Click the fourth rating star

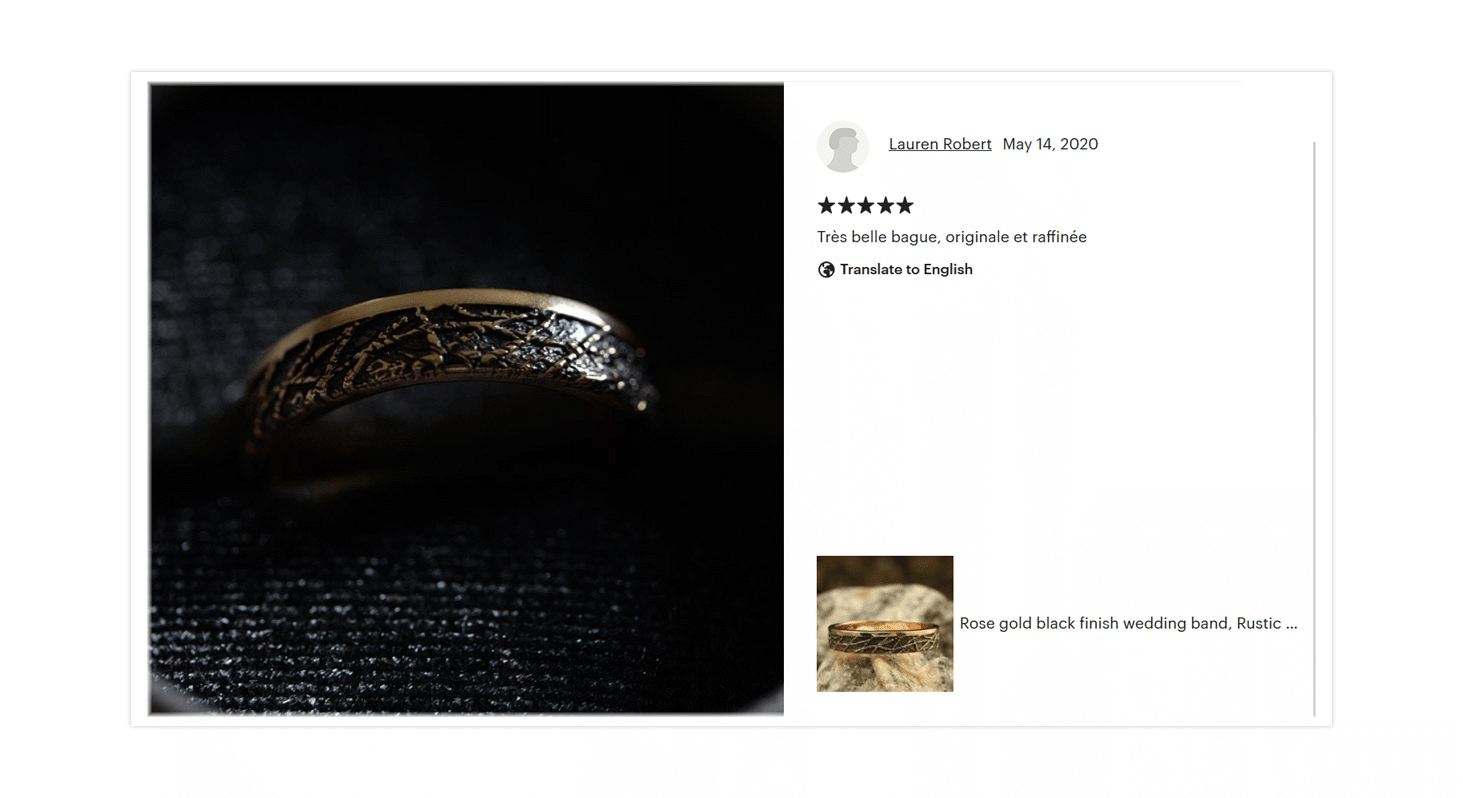885,205
